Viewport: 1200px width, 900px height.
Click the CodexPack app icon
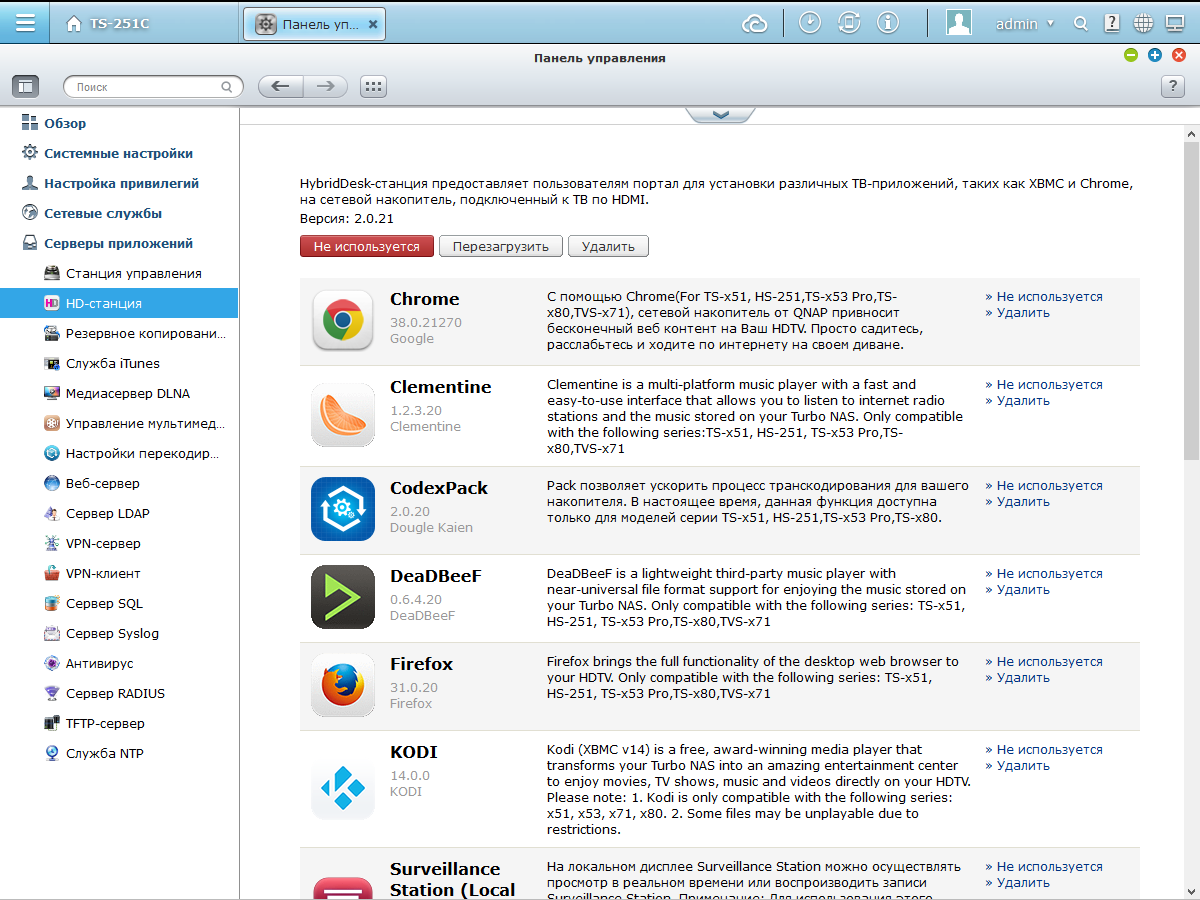coord(343,509)
